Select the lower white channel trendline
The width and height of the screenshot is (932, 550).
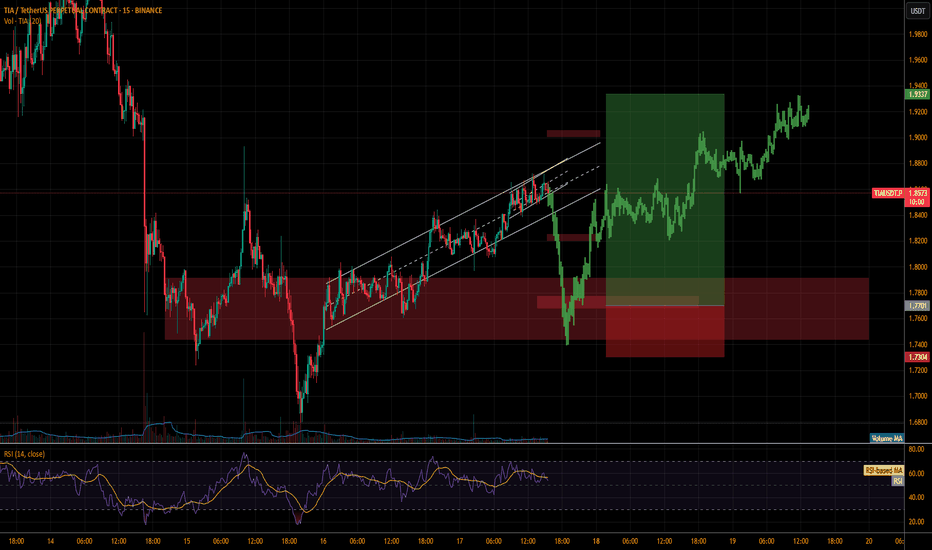tap(464, 259)
